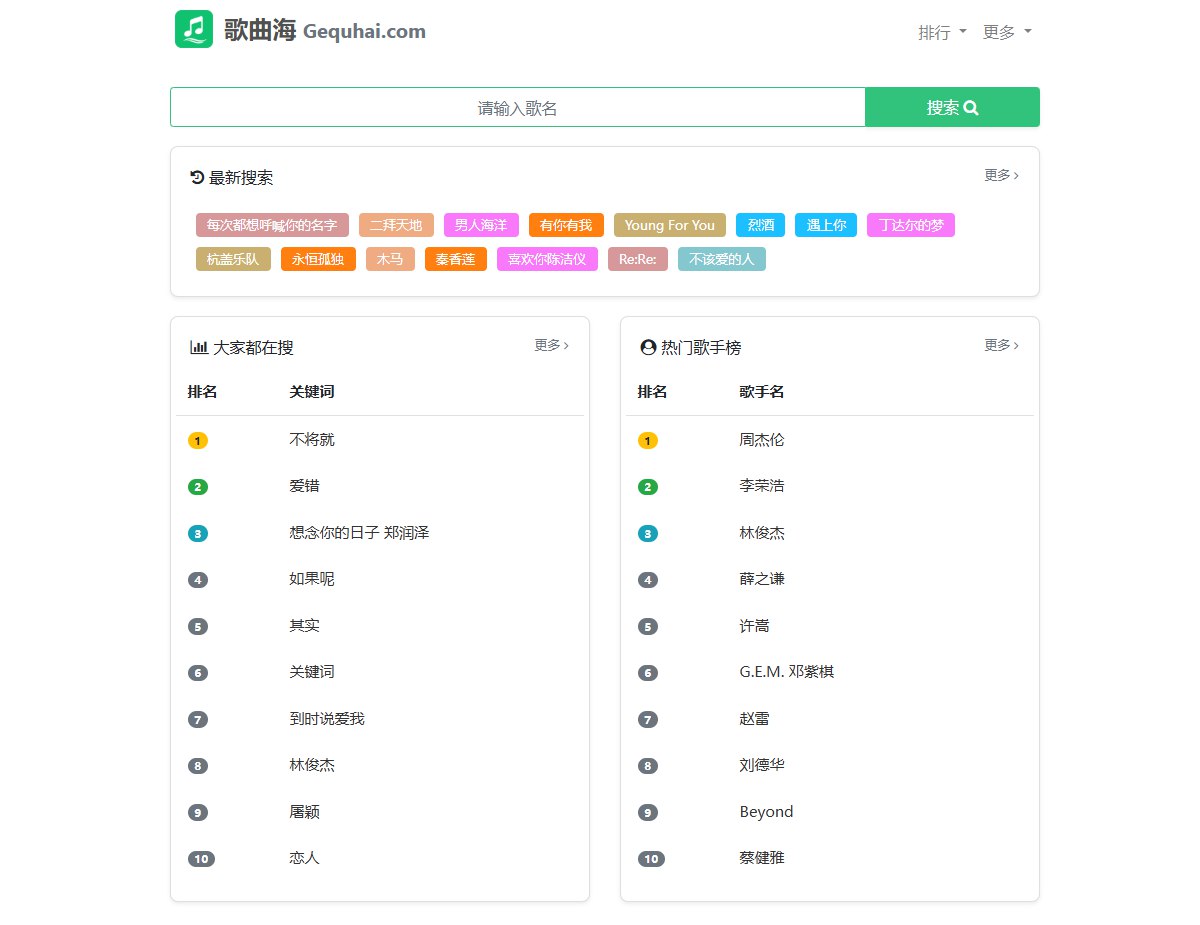Click the teal rank 3 badge for 林俊杰 singer
This screenshot has width=1200, height=925.
(x=648, y=534)
